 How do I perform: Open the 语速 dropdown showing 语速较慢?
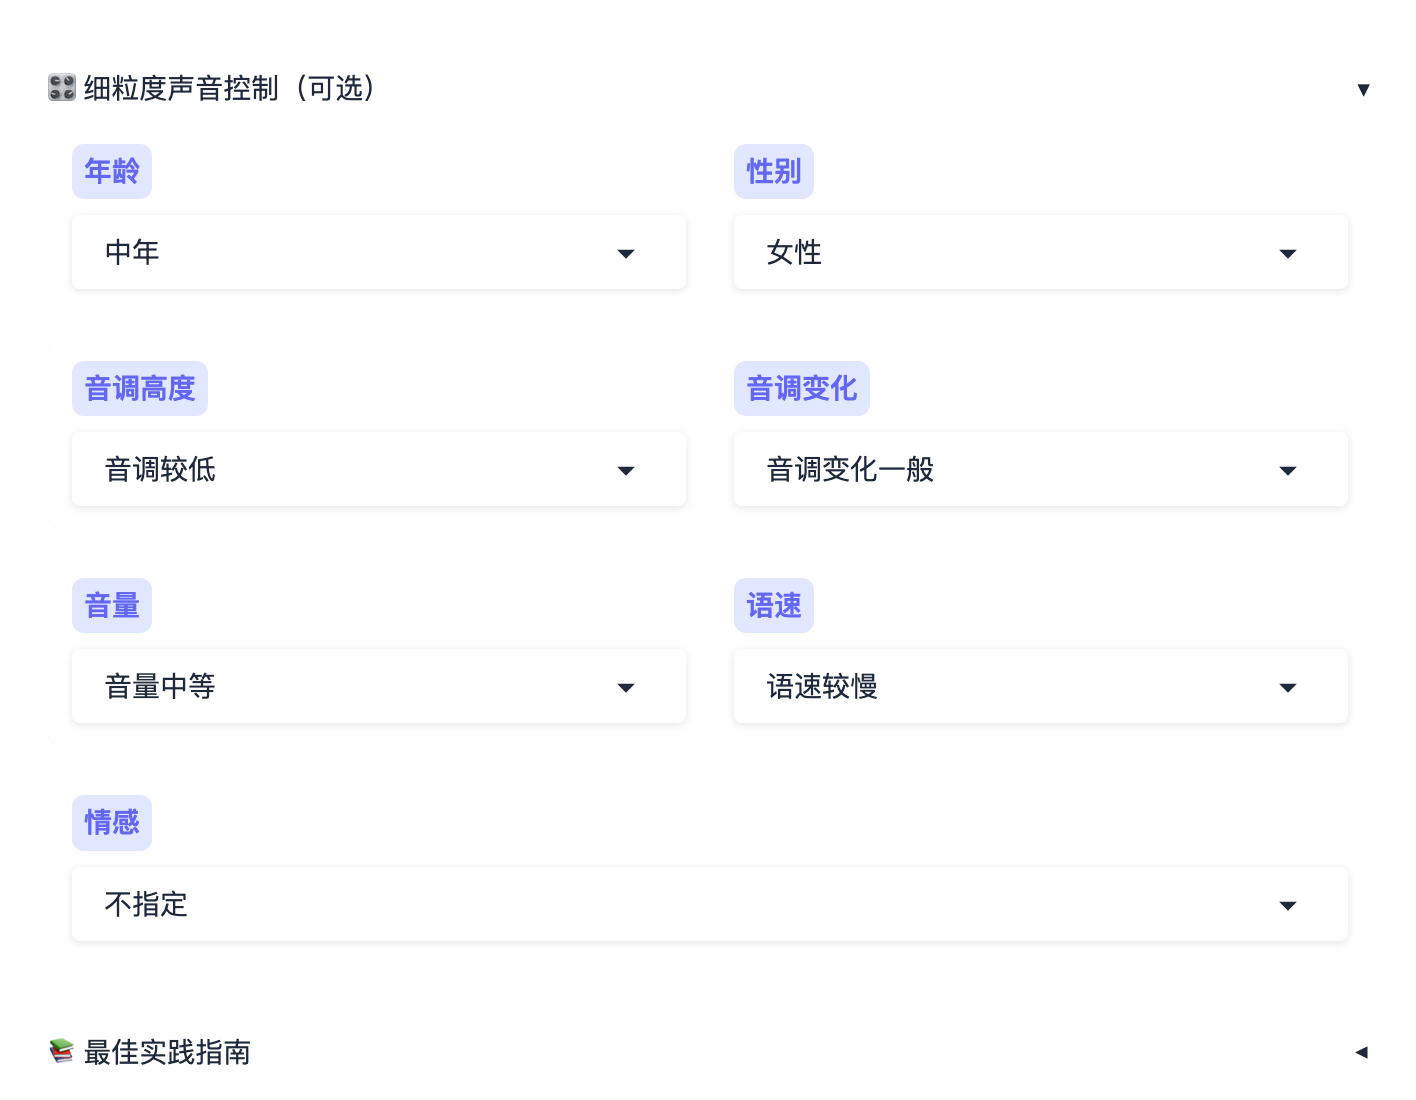[x=1040, y=686]
